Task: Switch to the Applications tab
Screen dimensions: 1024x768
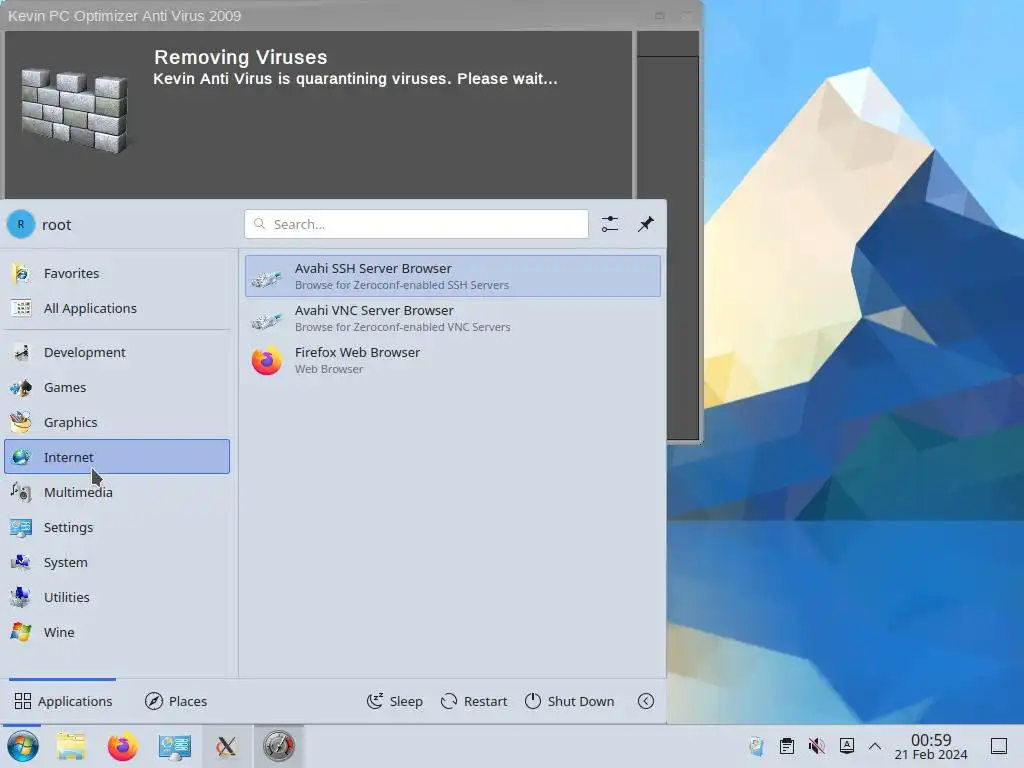Action: pos(63,701)
